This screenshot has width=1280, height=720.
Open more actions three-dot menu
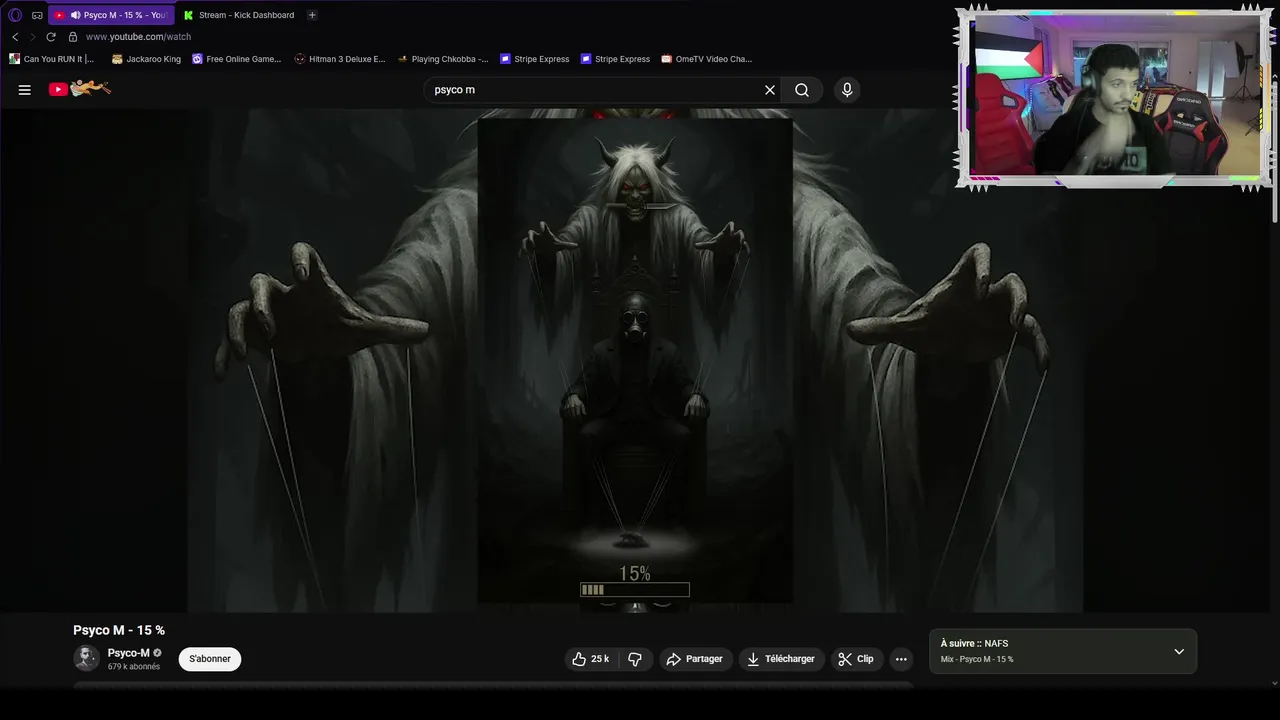[x=901, y=659]
